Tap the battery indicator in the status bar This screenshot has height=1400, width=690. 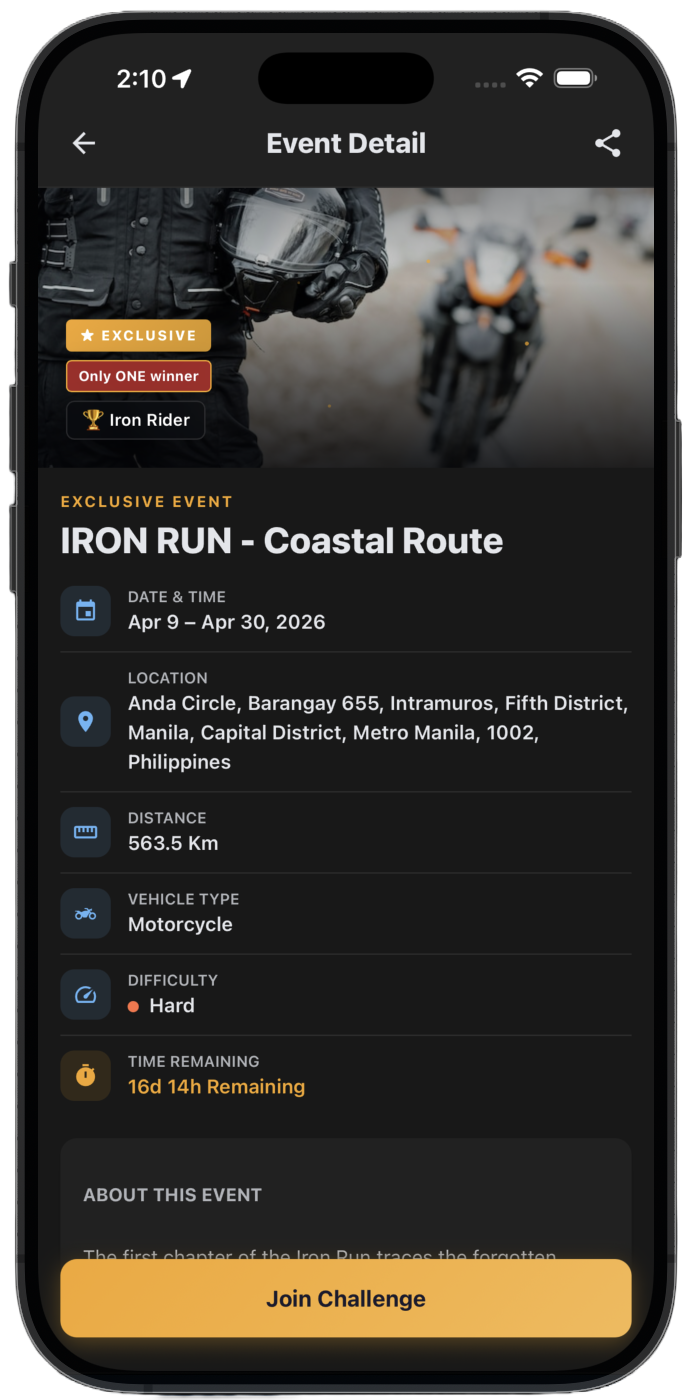click(x=574, y=77)
